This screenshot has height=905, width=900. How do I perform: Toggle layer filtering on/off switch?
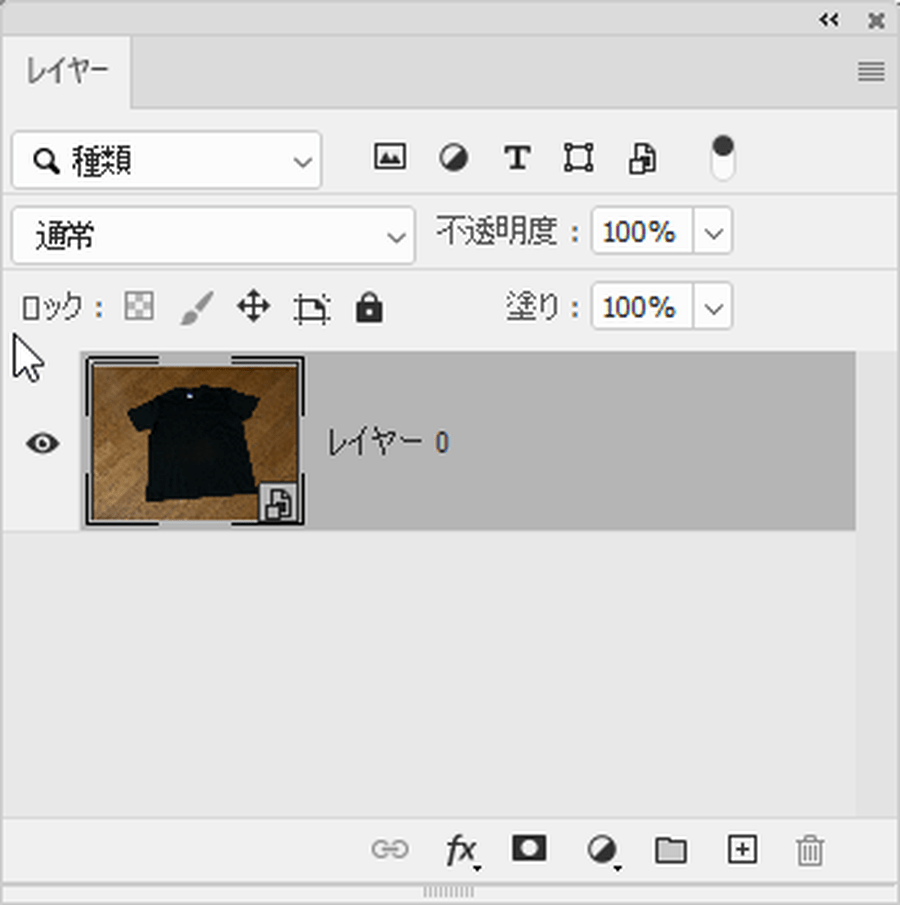point(722,158)
